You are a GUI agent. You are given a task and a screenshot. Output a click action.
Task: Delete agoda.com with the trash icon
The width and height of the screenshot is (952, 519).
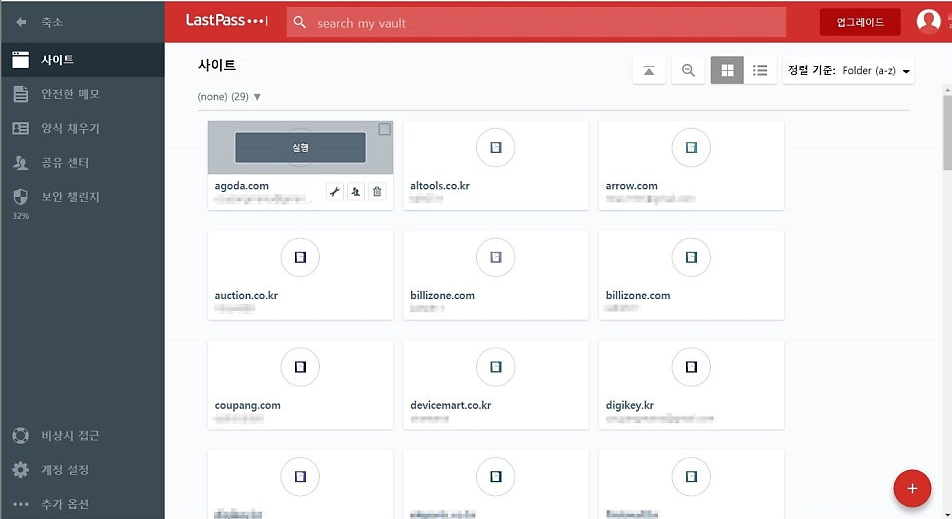tap(377, 192)
